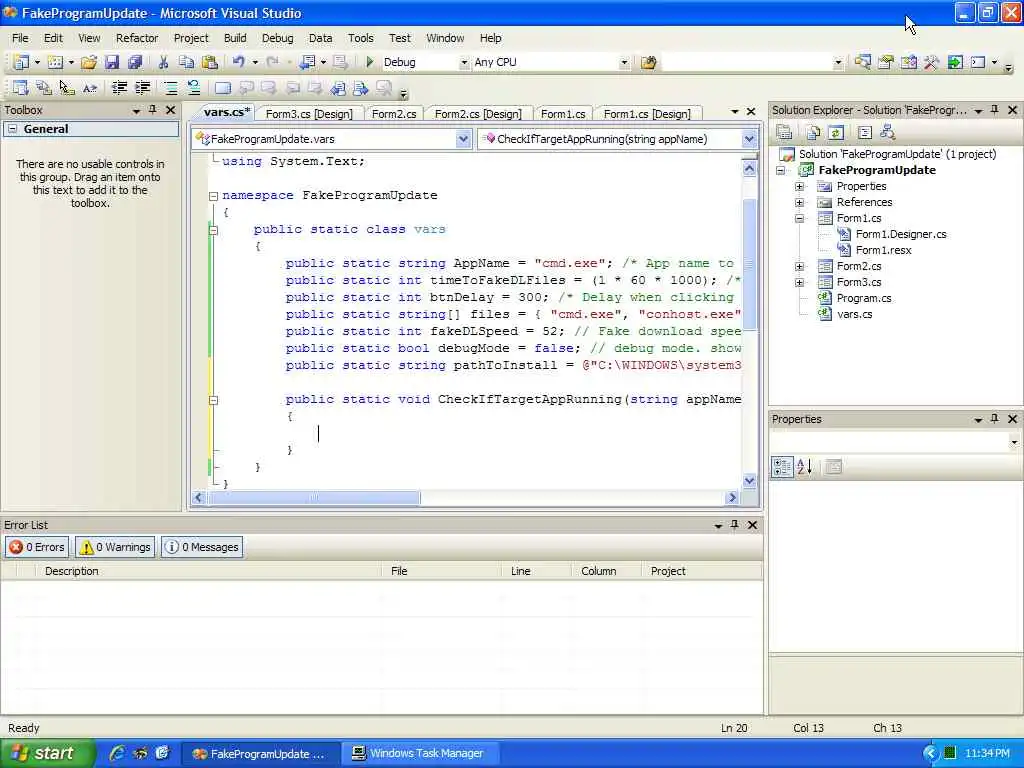Click the horizontal scrollbar thumb in code editor
The image size is (1024, 768).
pos(314,498)
